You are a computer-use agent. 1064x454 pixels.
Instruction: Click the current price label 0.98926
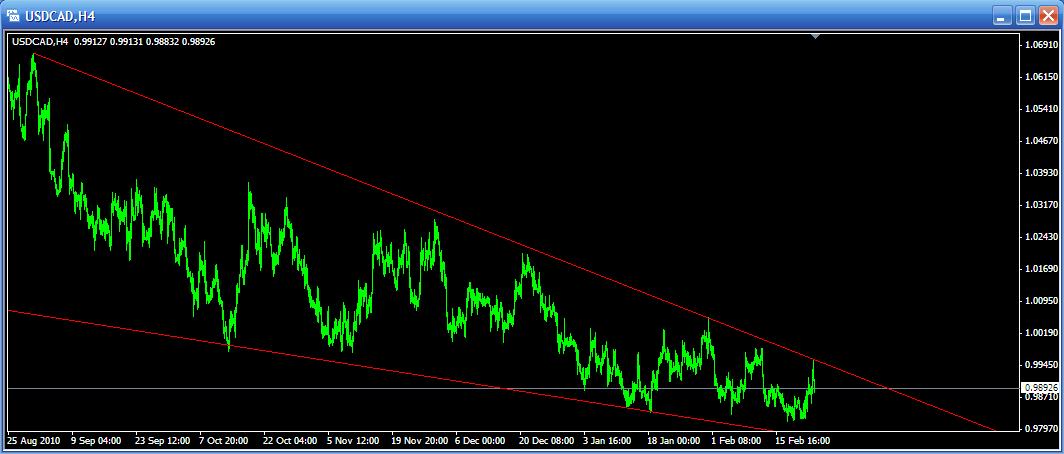(1039, 387)
